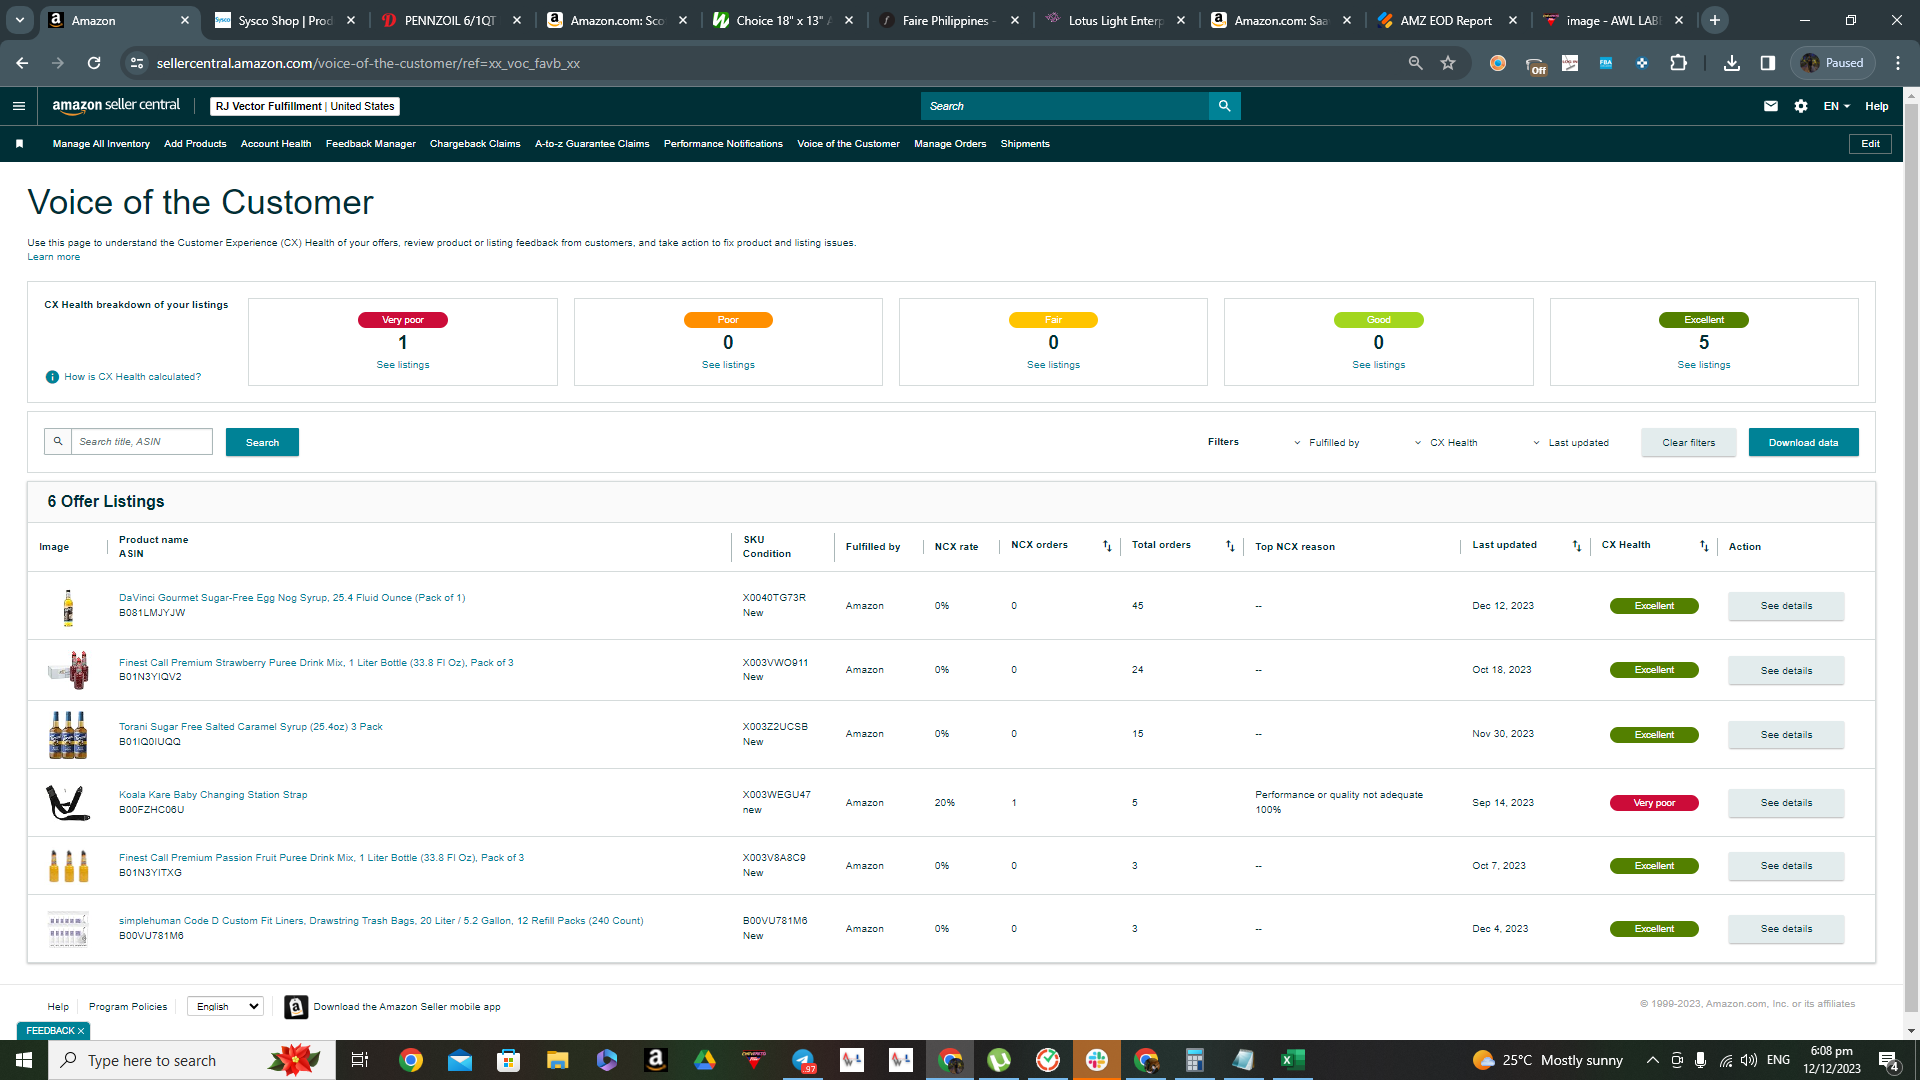Image resolution: width=1920 pixels, height=1080 pixels.
Task: Sort the table by NCX orders
Action: coord(1107,546)
